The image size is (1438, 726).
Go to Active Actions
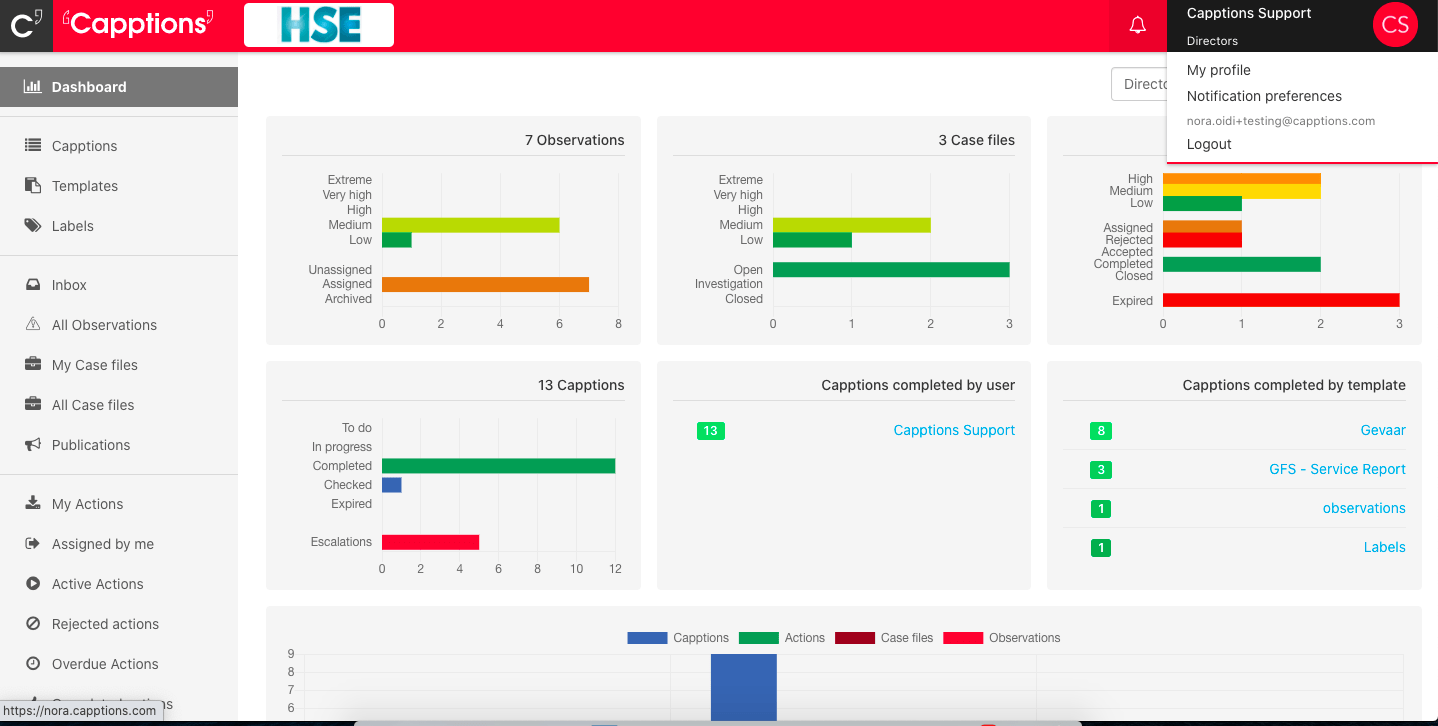[98, 584]
